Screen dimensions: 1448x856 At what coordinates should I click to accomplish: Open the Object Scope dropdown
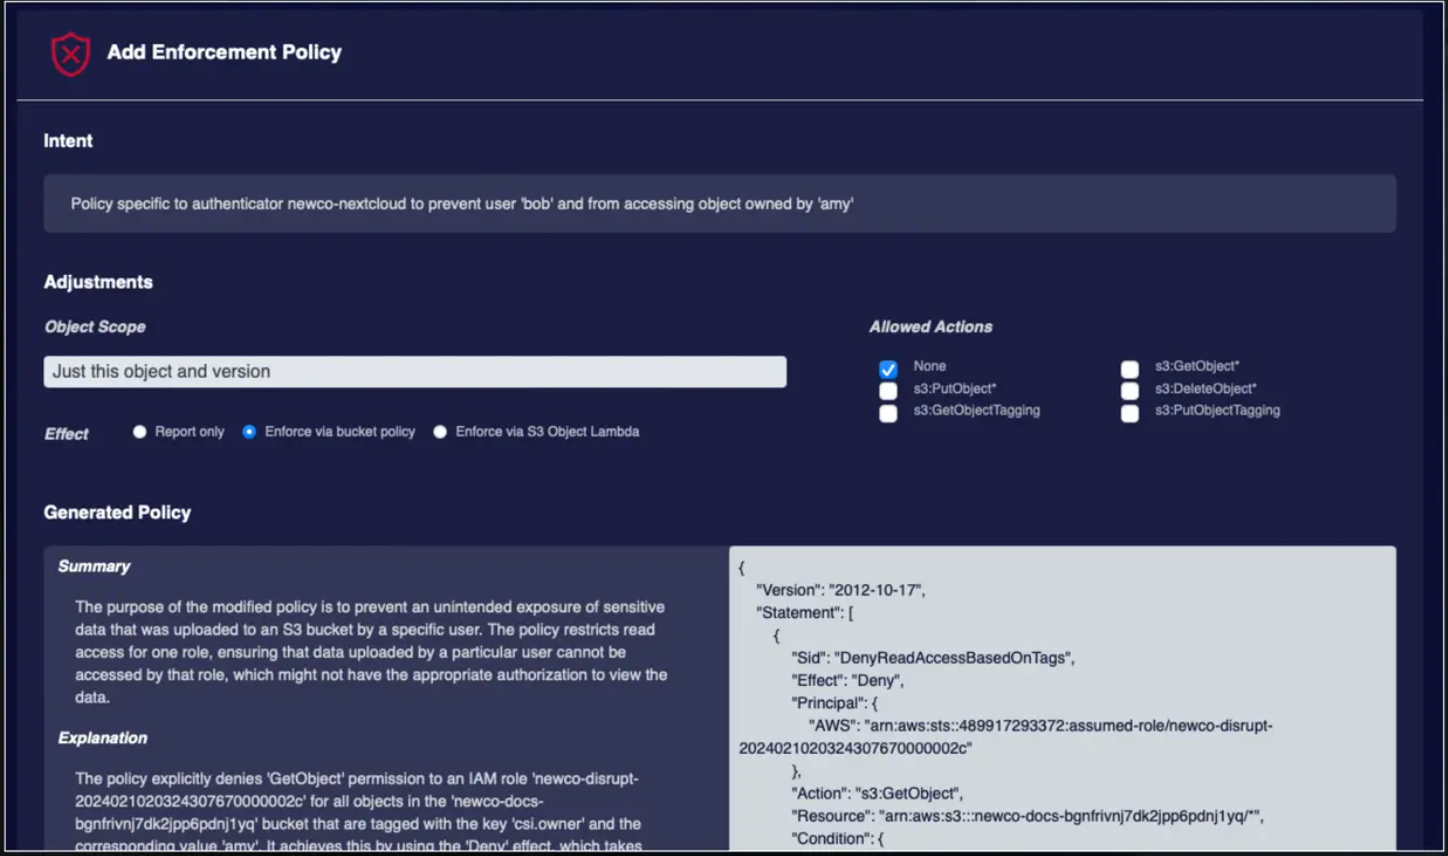[415, 372]
